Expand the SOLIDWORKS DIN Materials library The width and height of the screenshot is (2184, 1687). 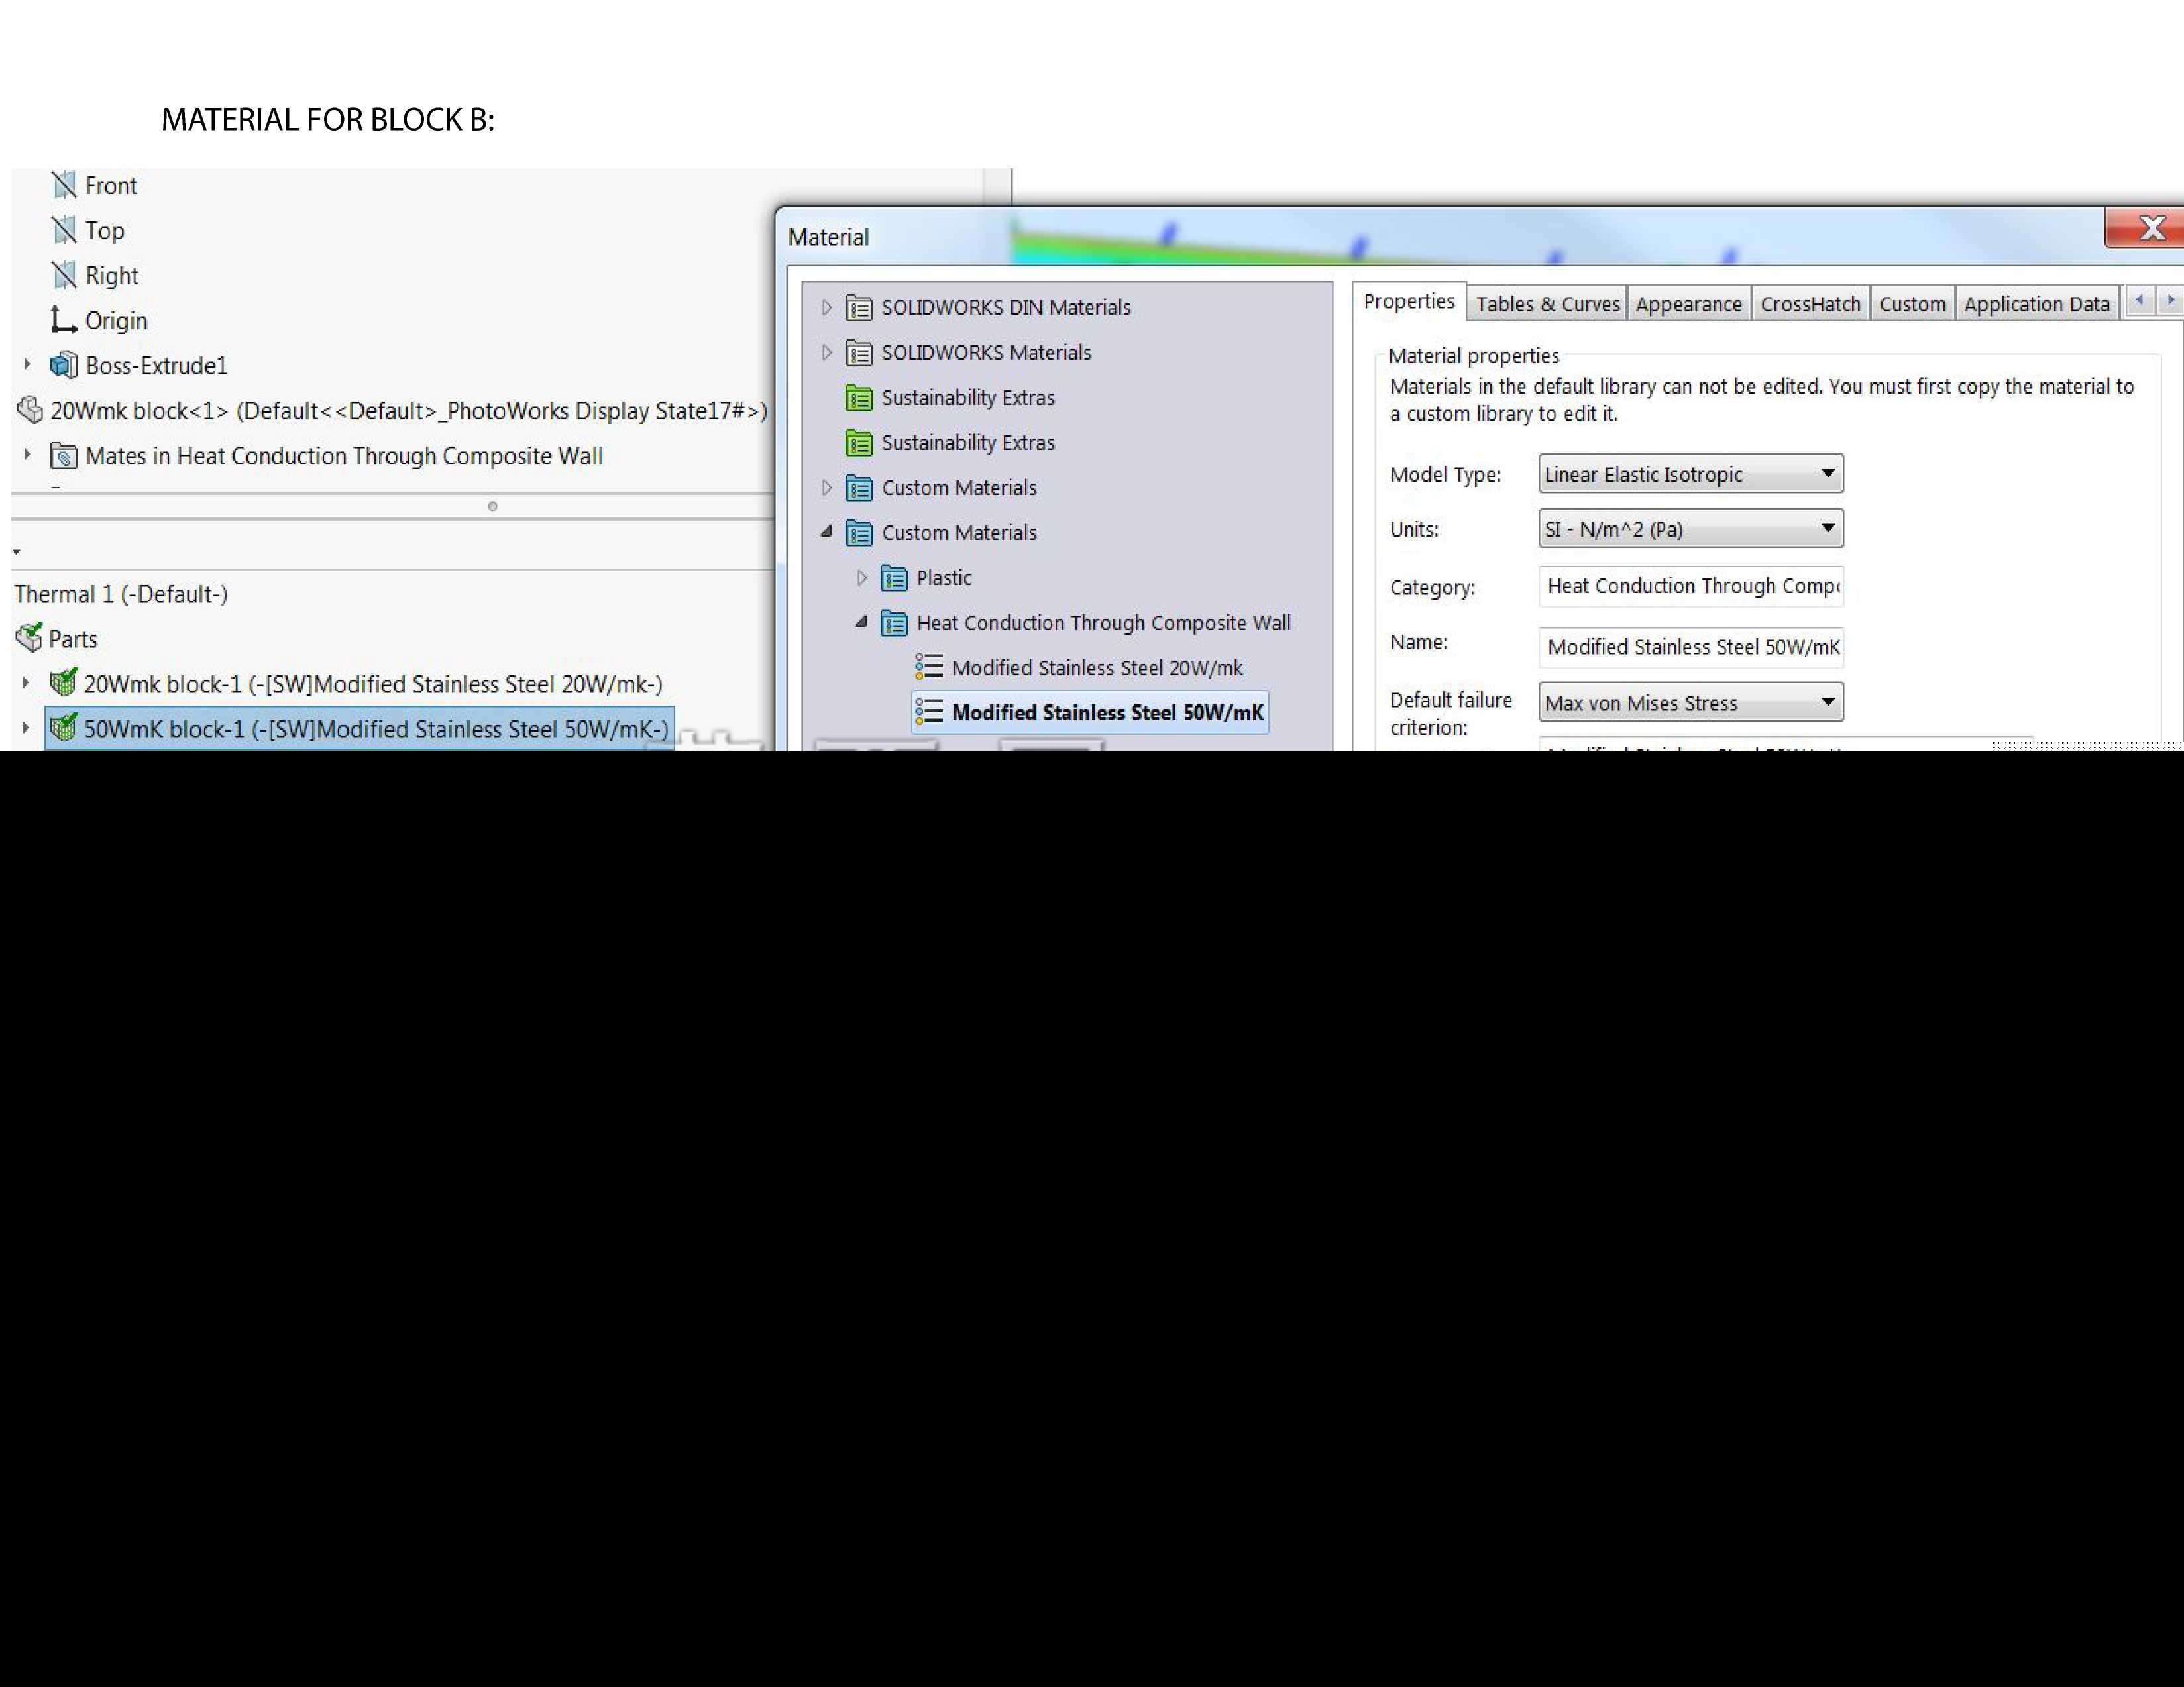pyautogui.click(x=827, y=307)
